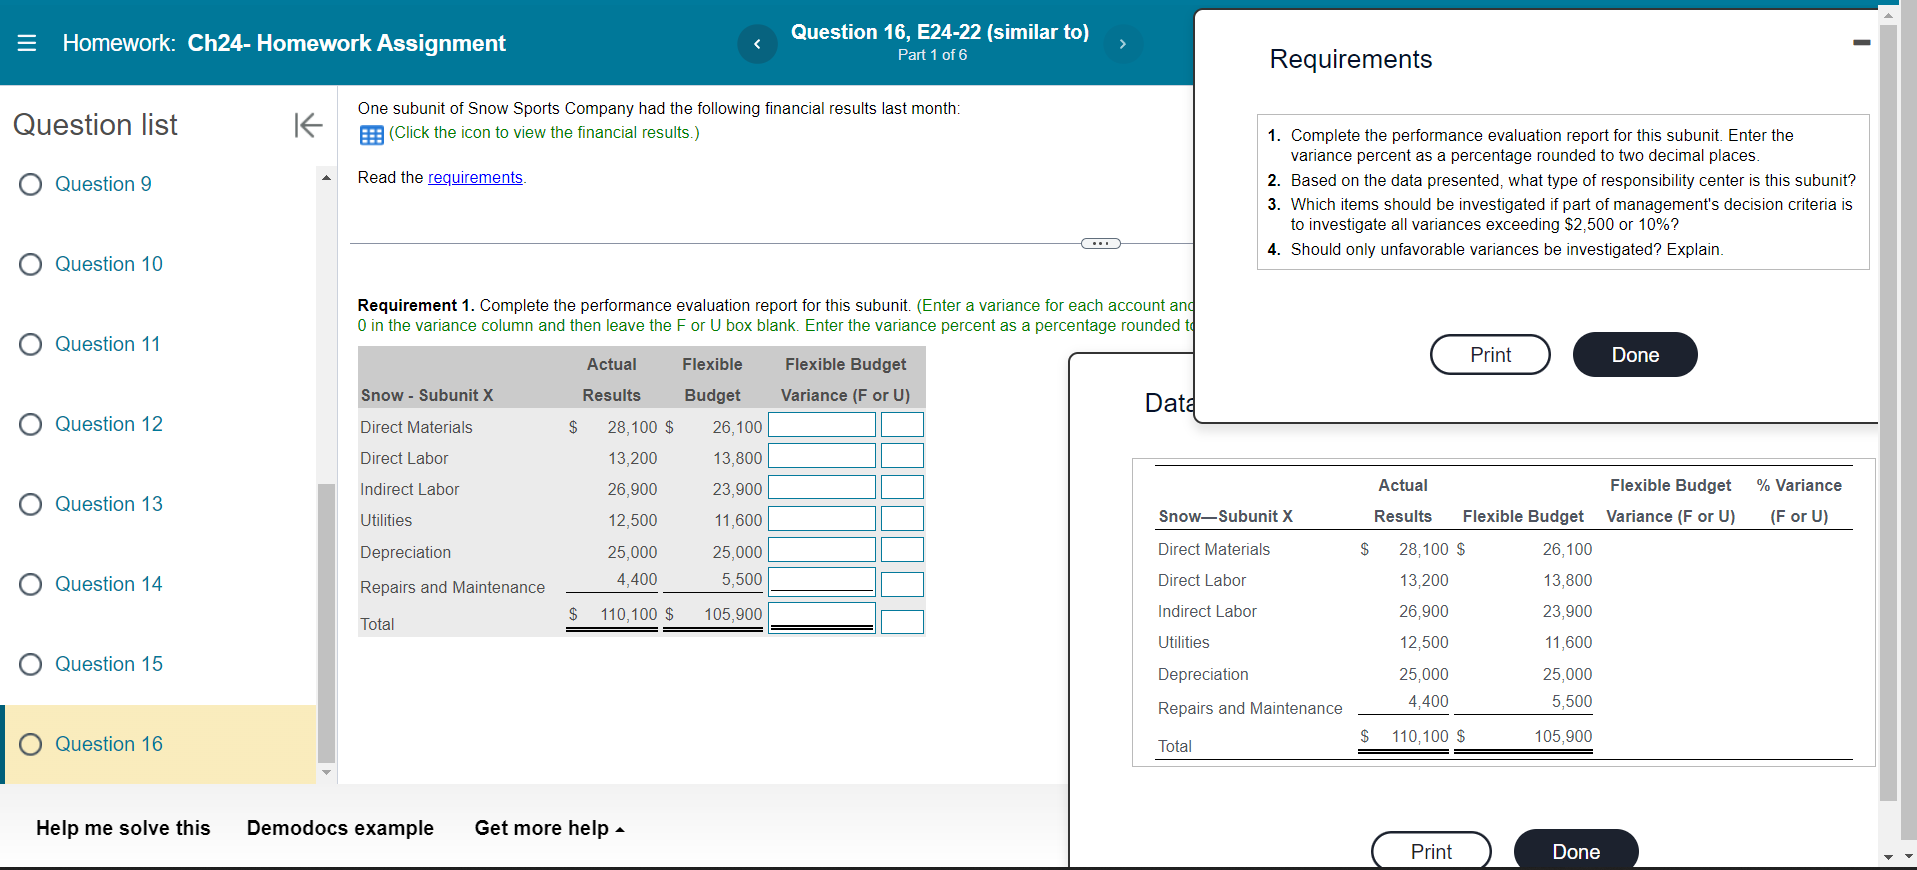The width and height of the screenshot is (1917, 870).
Task: Click Utilities variance input field
Action: (822, 518)
